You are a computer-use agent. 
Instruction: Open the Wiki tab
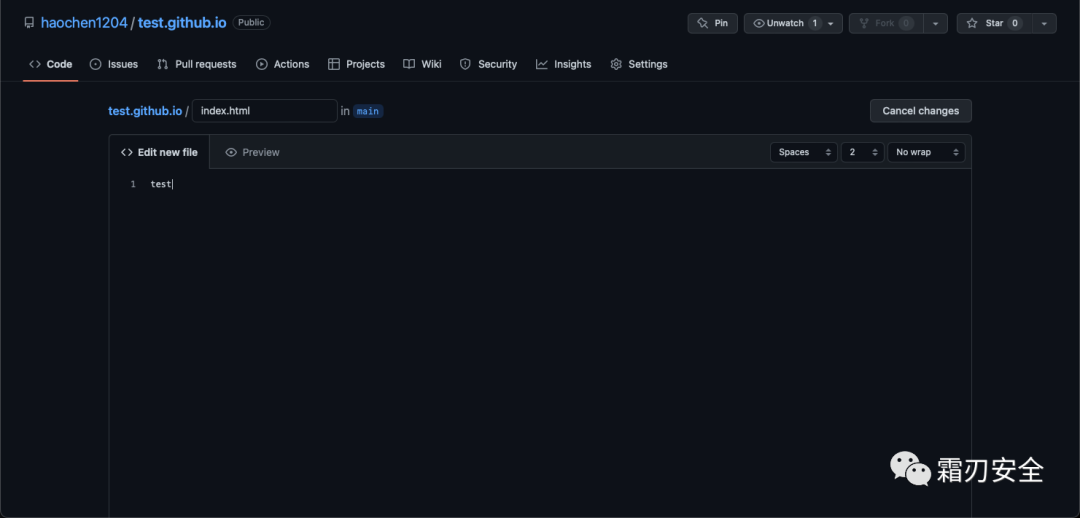point(422,64)
